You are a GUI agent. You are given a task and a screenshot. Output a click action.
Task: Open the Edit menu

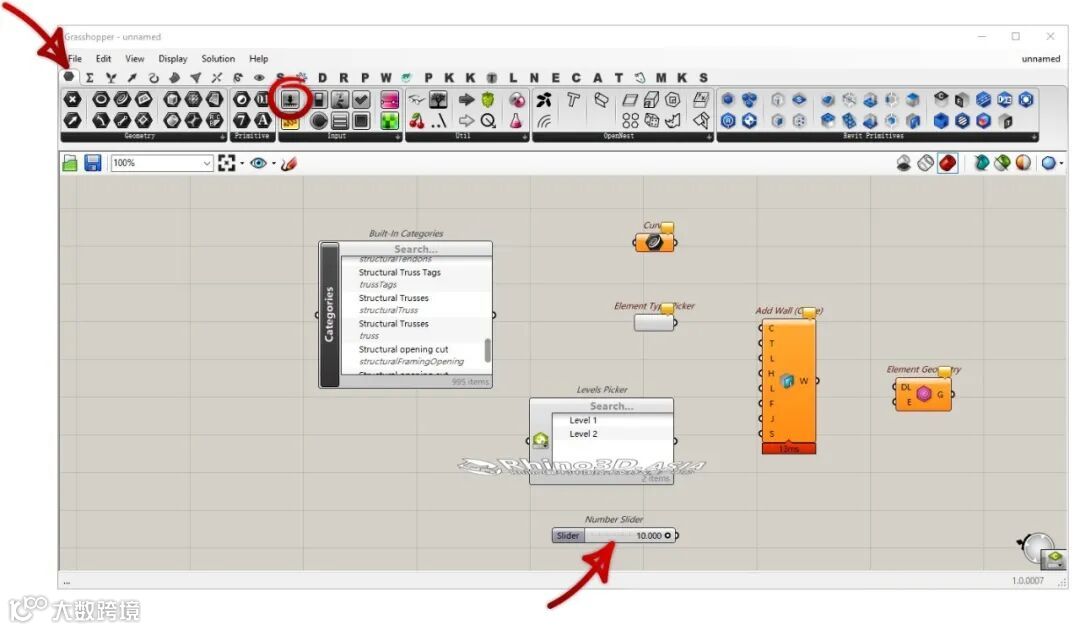click(103, 59)
